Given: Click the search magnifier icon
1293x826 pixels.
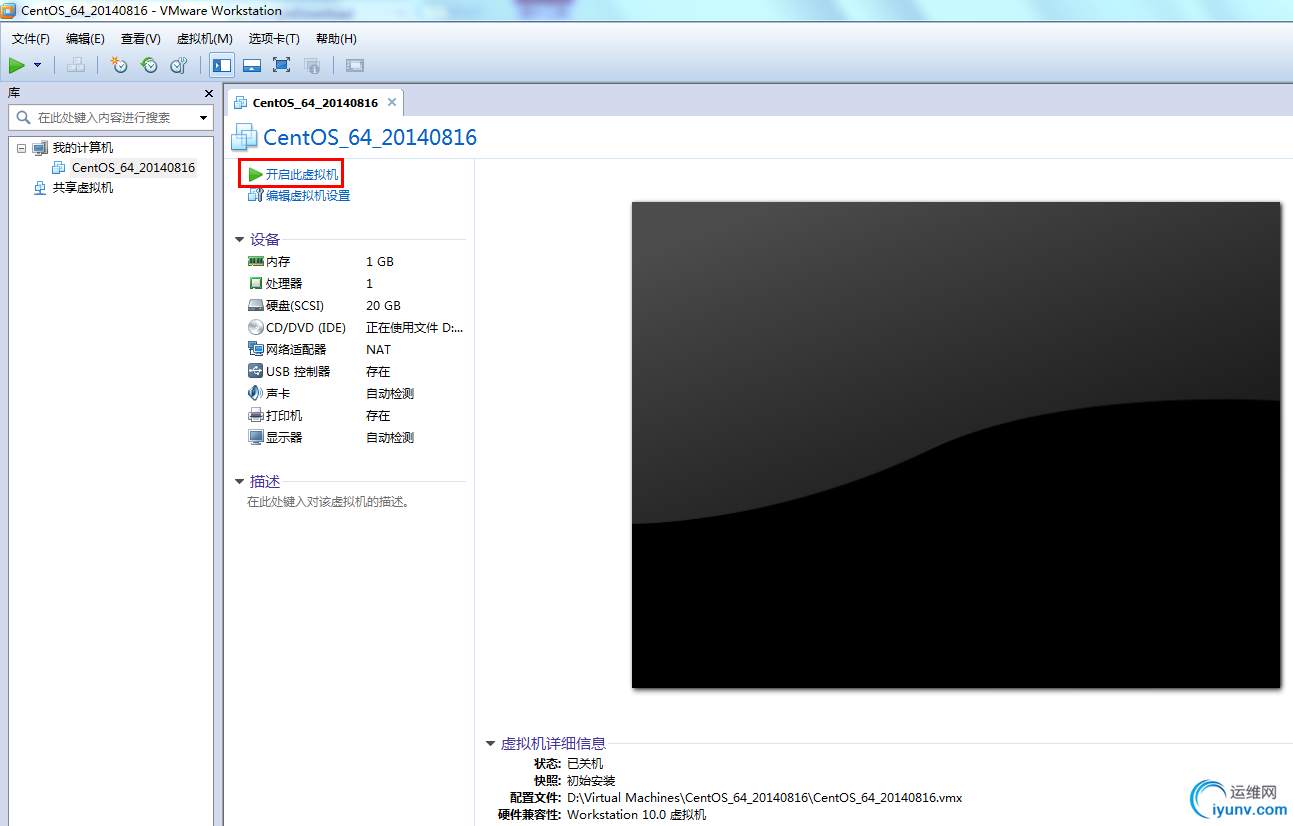Looking at the screenshot, I should [x=23, y=117].
